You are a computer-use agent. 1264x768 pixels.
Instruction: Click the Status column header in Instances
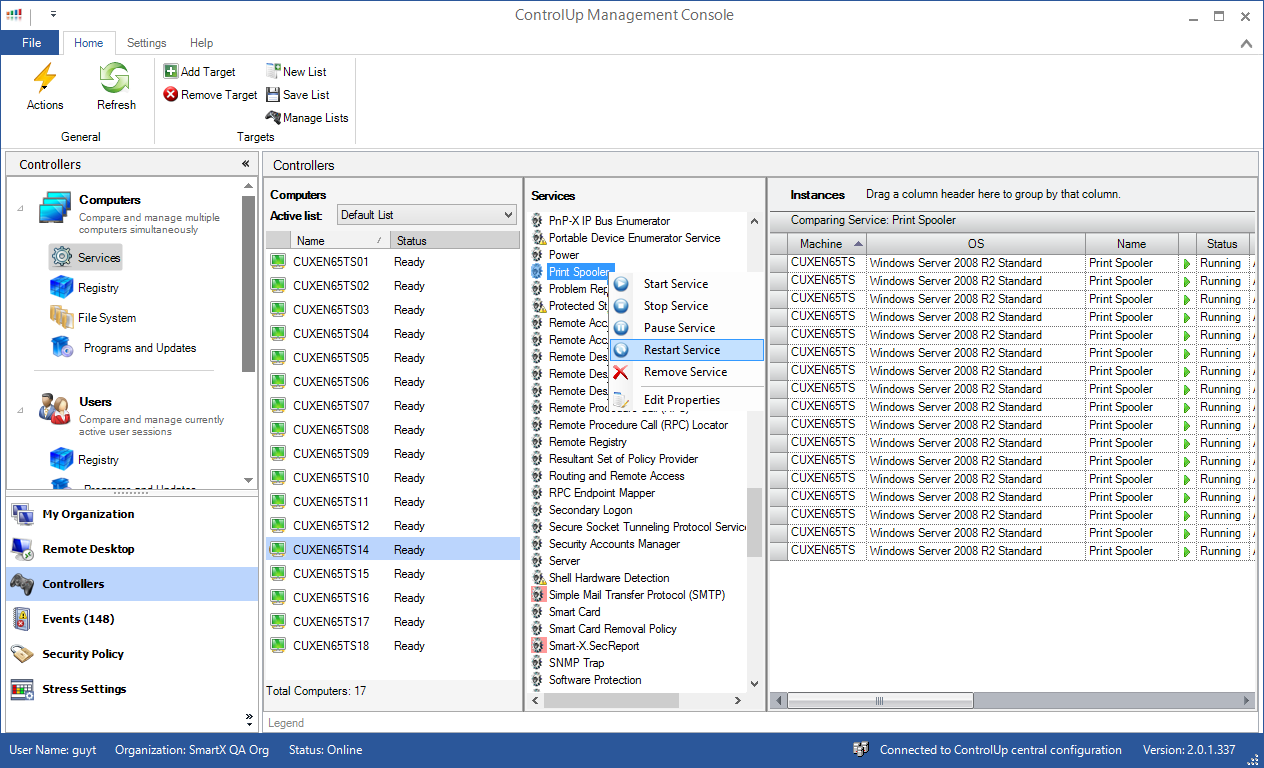coord(1222,244)
